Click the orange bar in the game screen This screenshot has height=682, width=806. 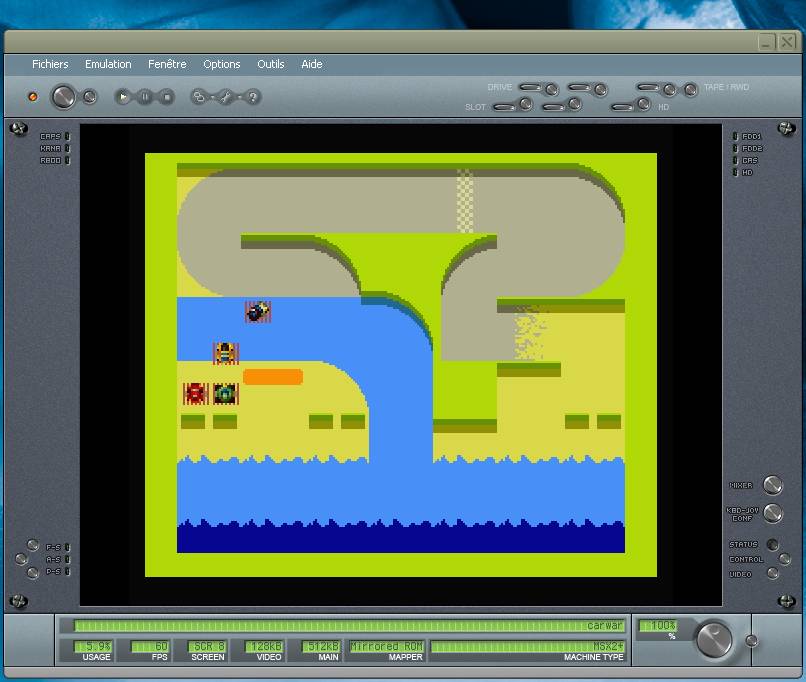[273, 377]
